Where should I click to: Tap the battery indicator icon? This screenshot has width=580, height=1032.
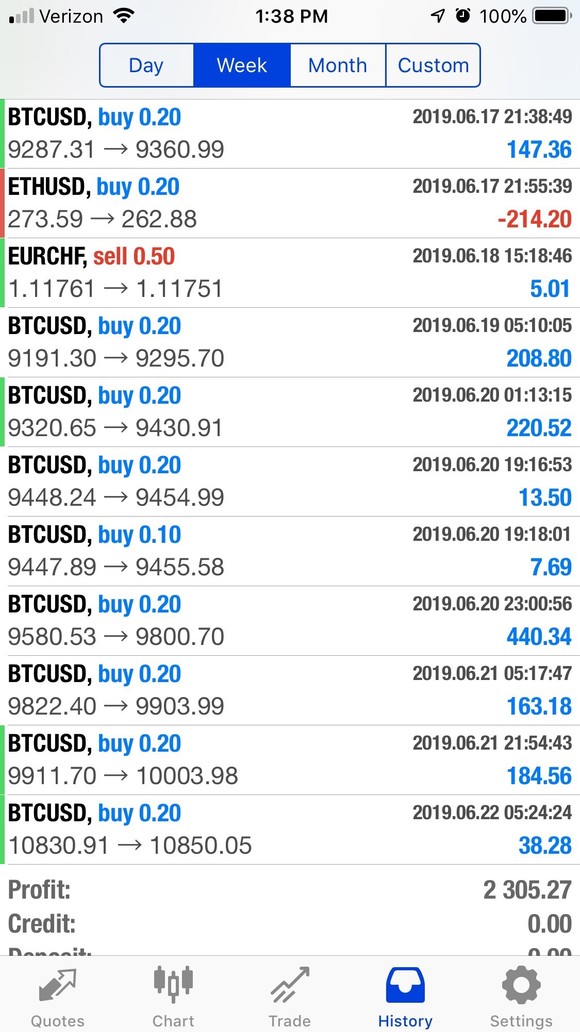point(553,16)
